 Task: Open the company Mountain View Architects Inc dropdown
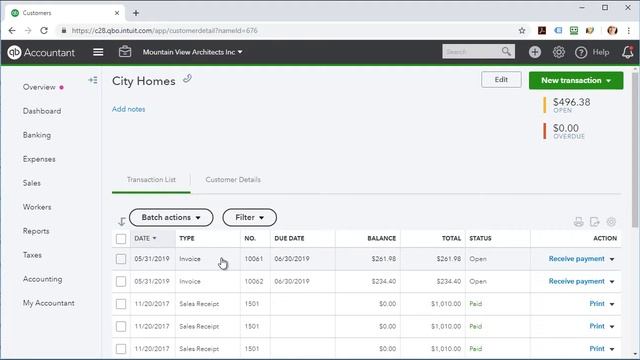click(192, 52)
